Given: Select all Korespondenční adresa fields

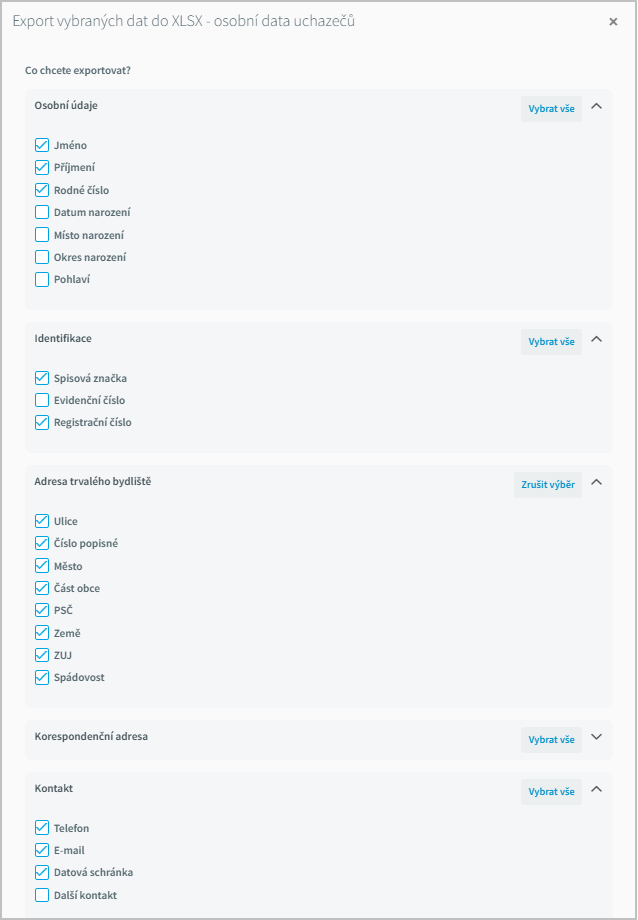Looking at the screenshot, I should 551,740.
